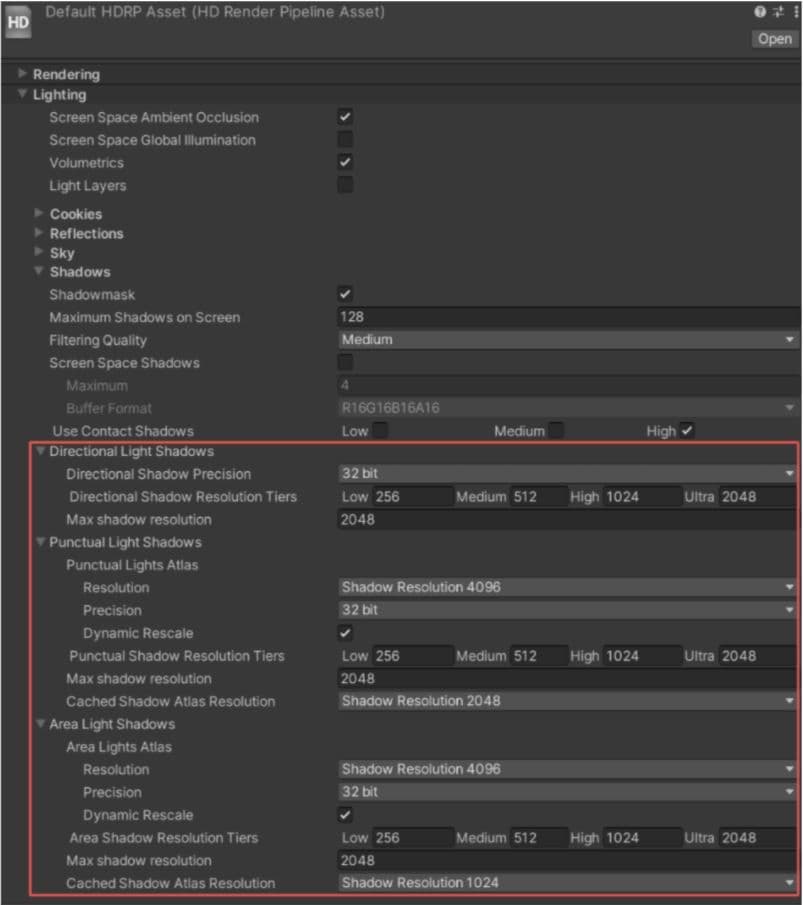The height and width of the screenshot is (905, 803).
Task: Click the preset selector icon
Action: tap(778, 12)
